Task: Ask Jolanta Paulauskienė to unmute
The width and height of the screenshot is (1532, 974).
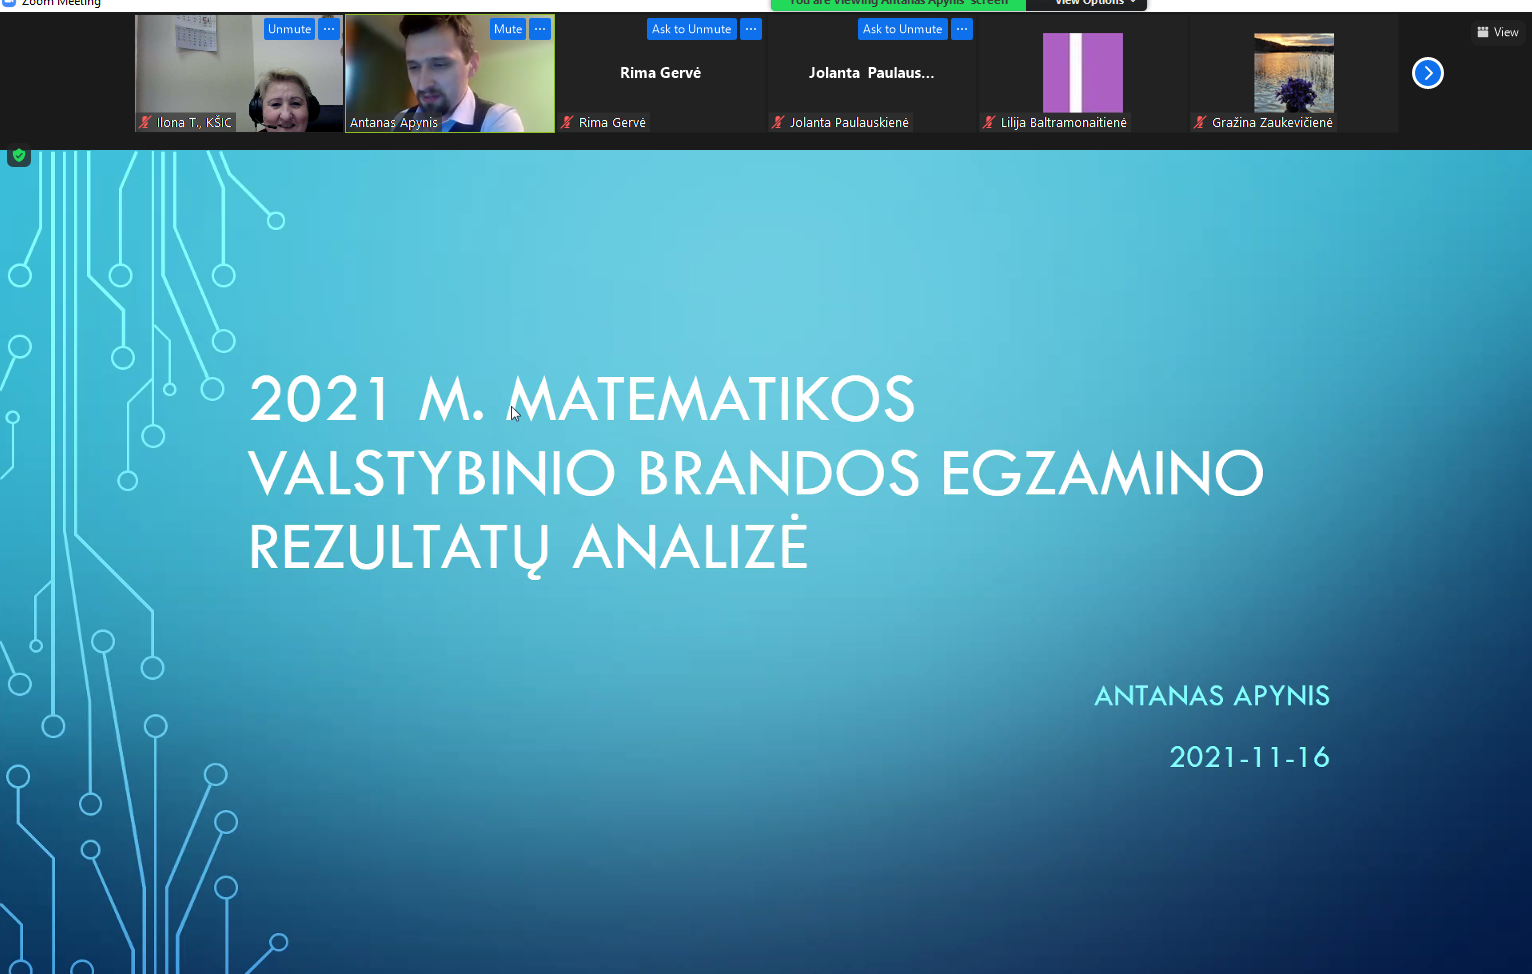Action: tap(902, 29)
